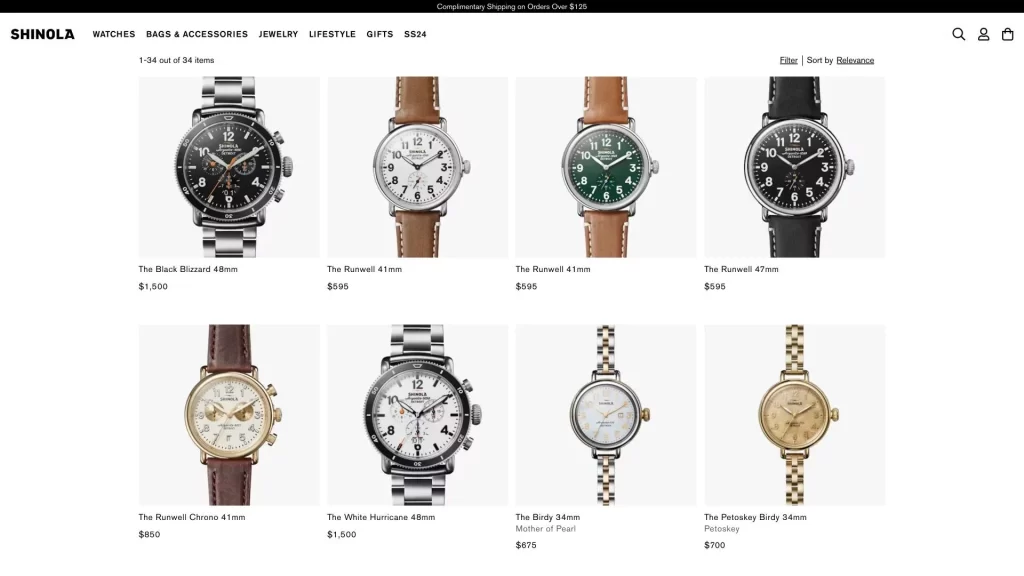Open The Petoskey Birdy 34mm title link
This screenshot has height=576, width=1024.
(x=755, y=517)
